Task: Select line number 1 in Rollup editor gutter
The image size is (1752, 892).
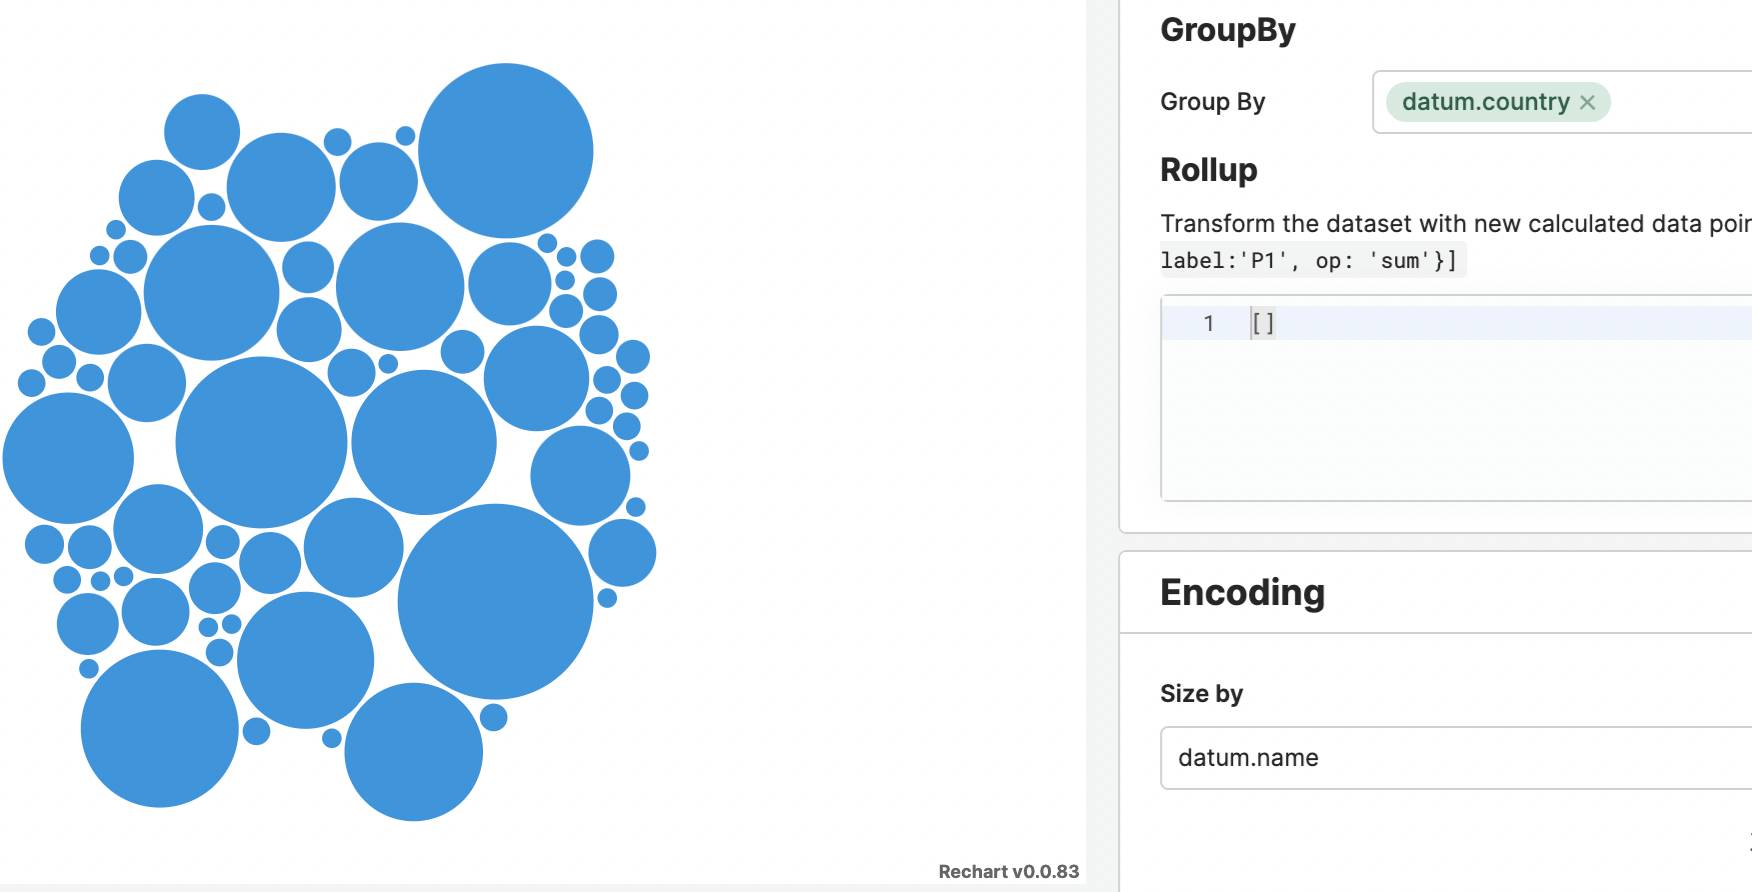Action: 1209,323
